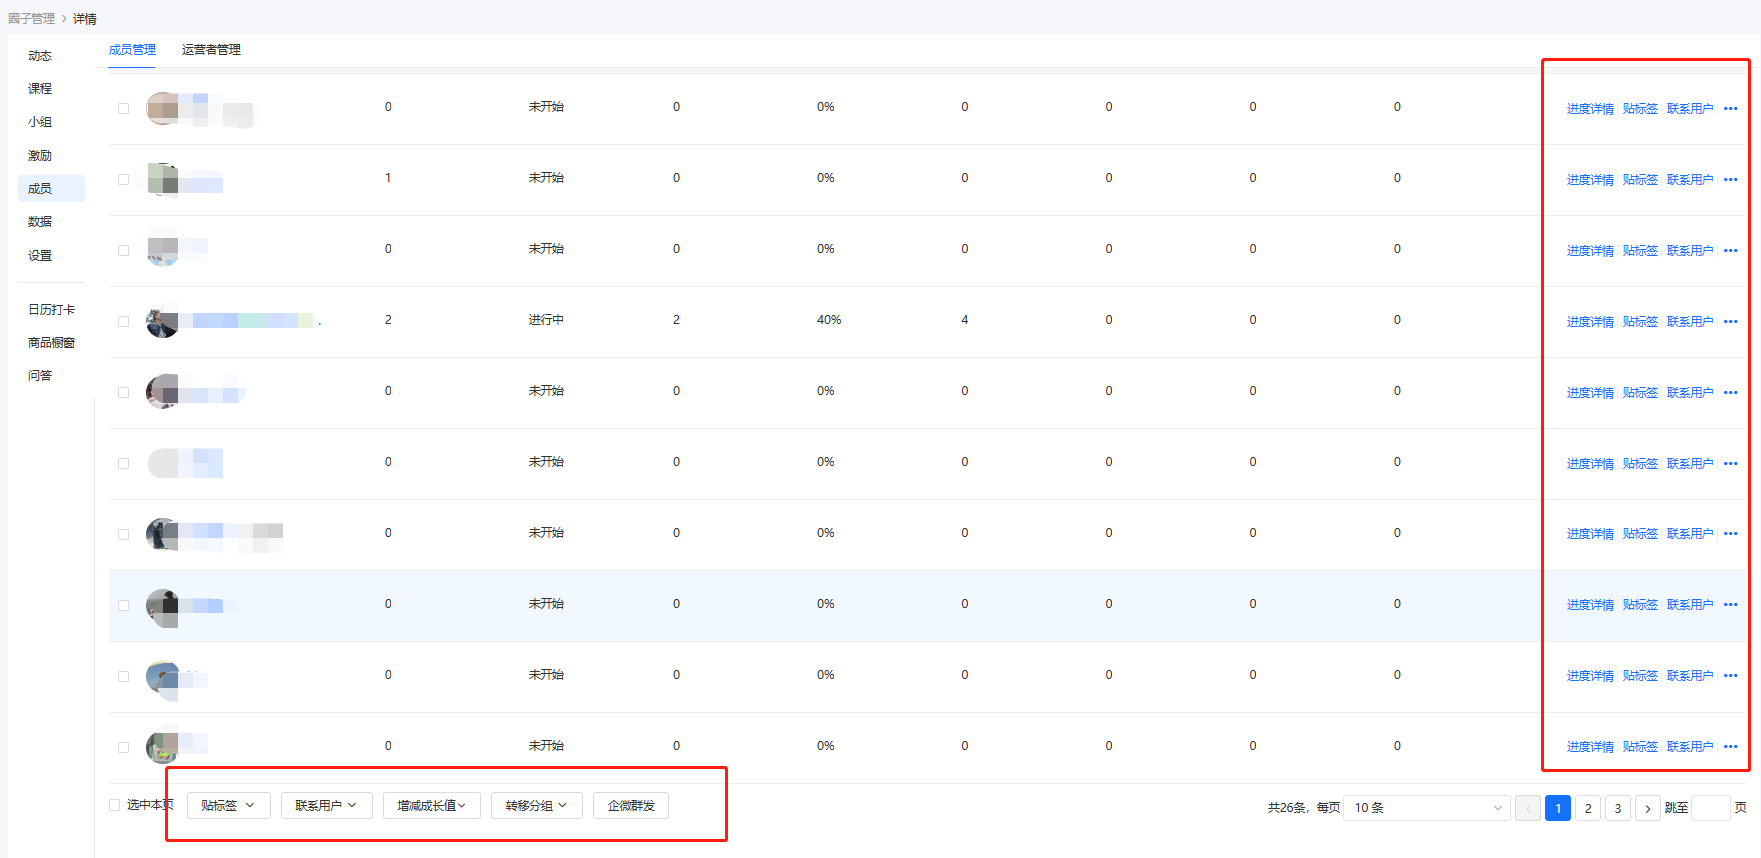
Task: Select the 成员管理 tab
Action: tap(132, 50)
